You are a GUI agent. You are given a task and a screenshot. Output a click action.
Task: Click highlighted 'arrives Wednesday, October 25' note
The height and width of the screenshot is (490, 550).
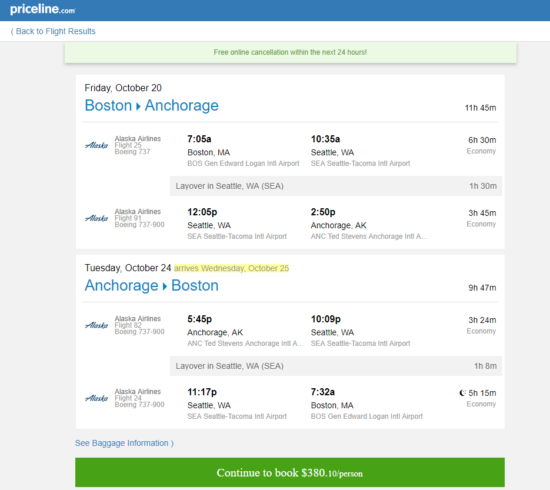coord(232,268)
